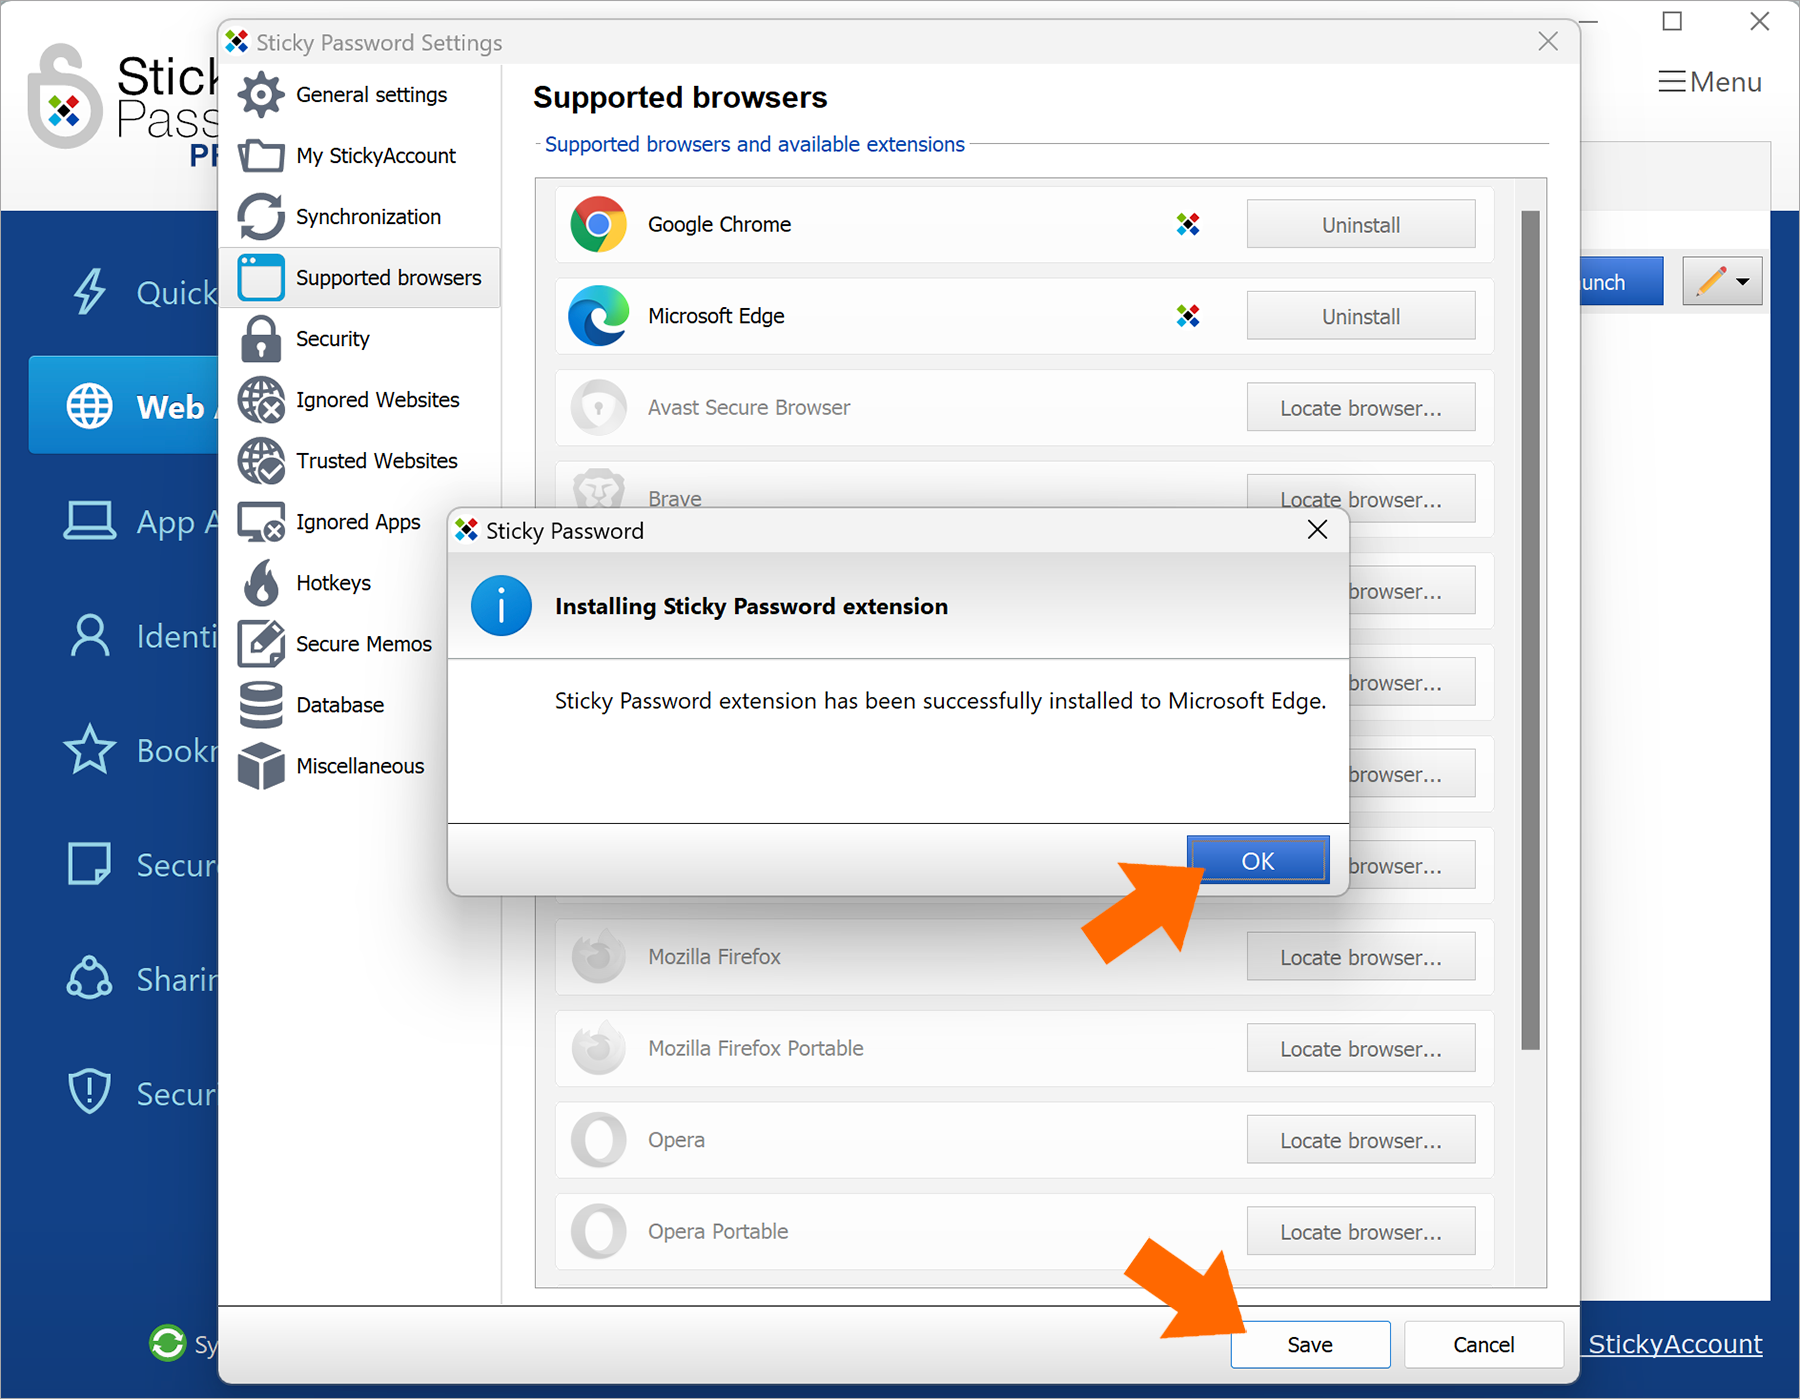Viewport: 1800px width, 1399px height.
Task: Click the 'Opera Portable' browser name
Action: (x=718, y=1231)
